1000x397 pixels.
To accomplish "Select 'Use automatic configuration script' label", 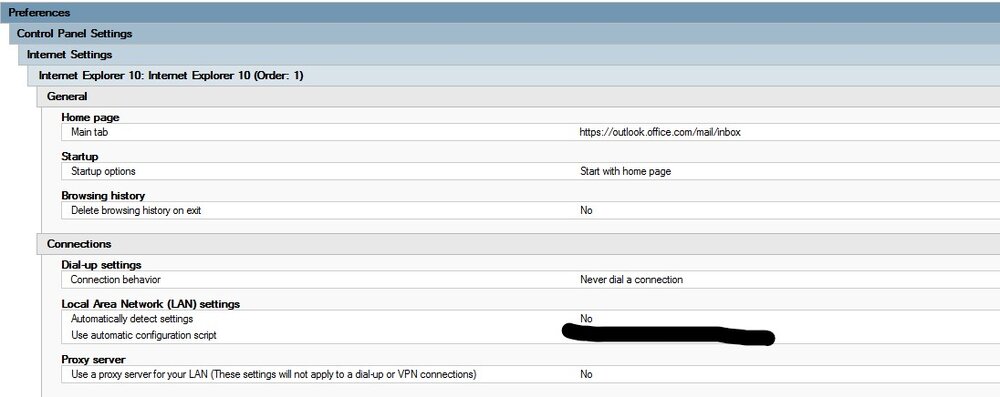I will coord(143,335).
